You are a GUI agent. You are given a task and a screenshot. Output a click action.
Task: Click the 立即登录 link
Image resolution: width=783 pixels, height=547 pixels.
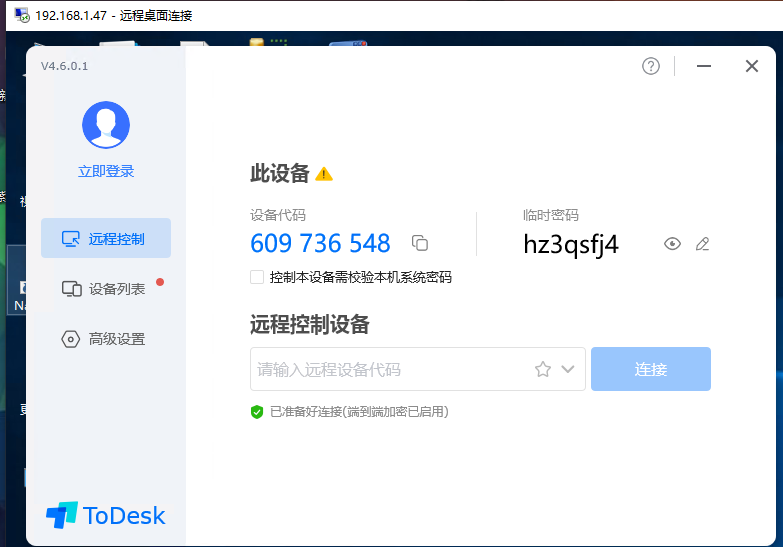pyautogui.click(x=106, y=171)
